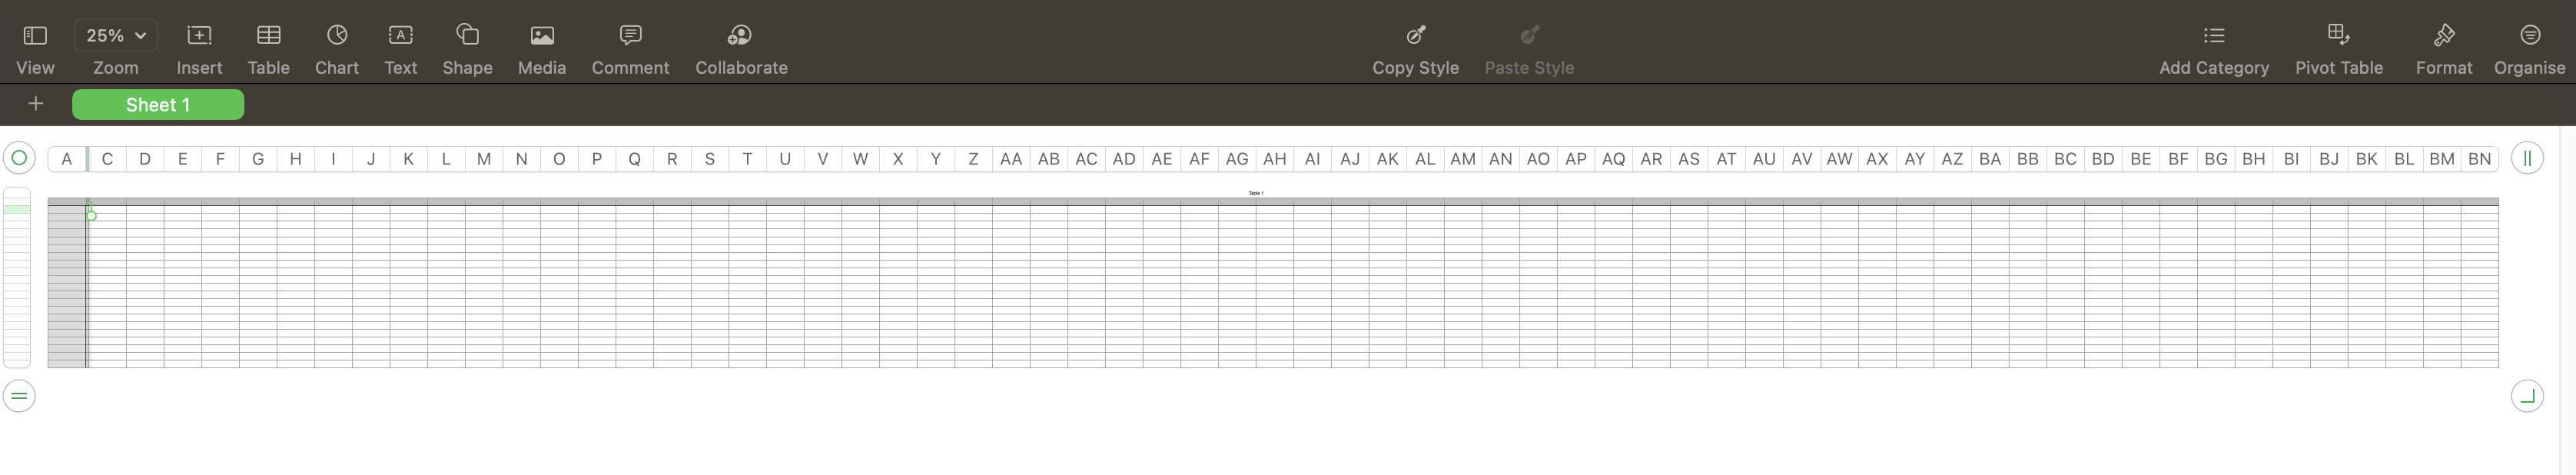Add a new sheet with plus button
2576x475 pixels.
click(36, 104)
